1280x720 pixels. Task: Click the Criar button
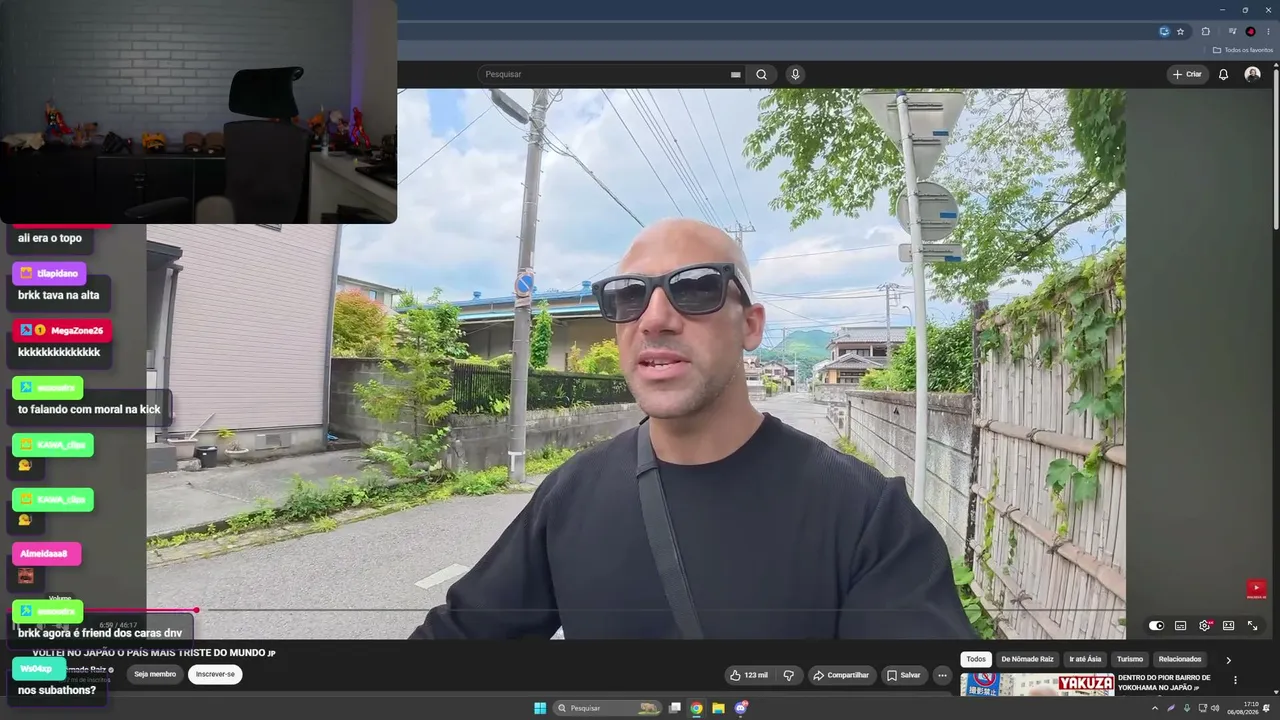pos(1187,74)
